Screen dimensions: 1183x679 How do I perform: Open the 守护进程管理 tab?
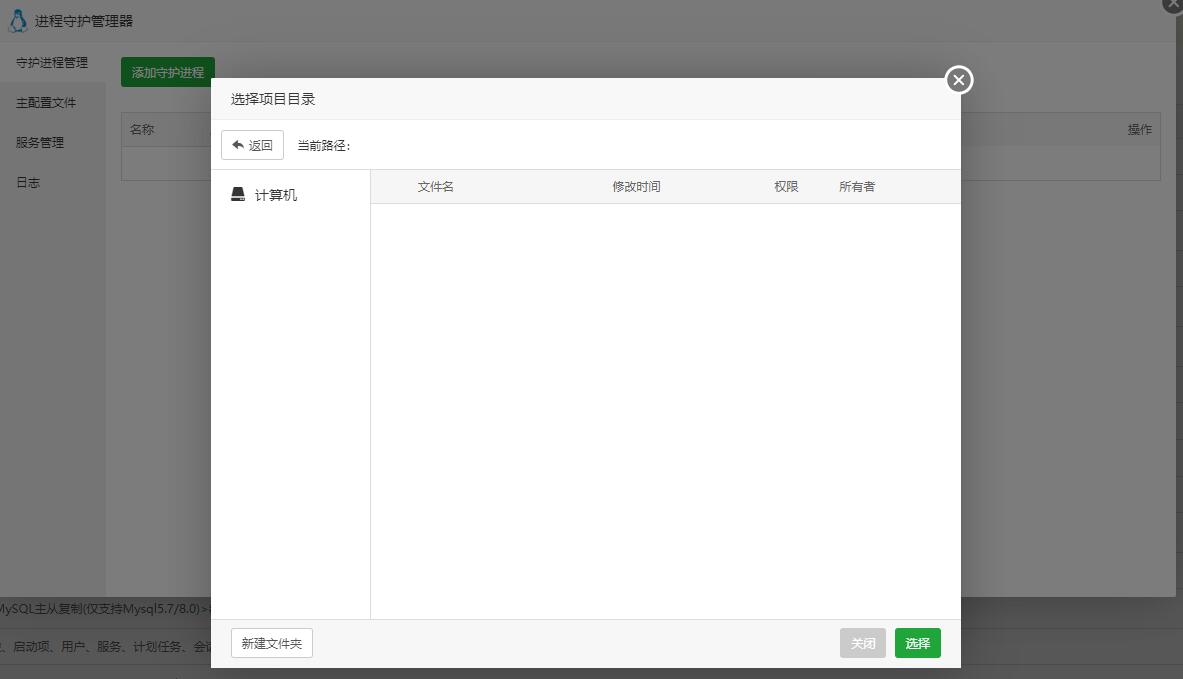52,63
